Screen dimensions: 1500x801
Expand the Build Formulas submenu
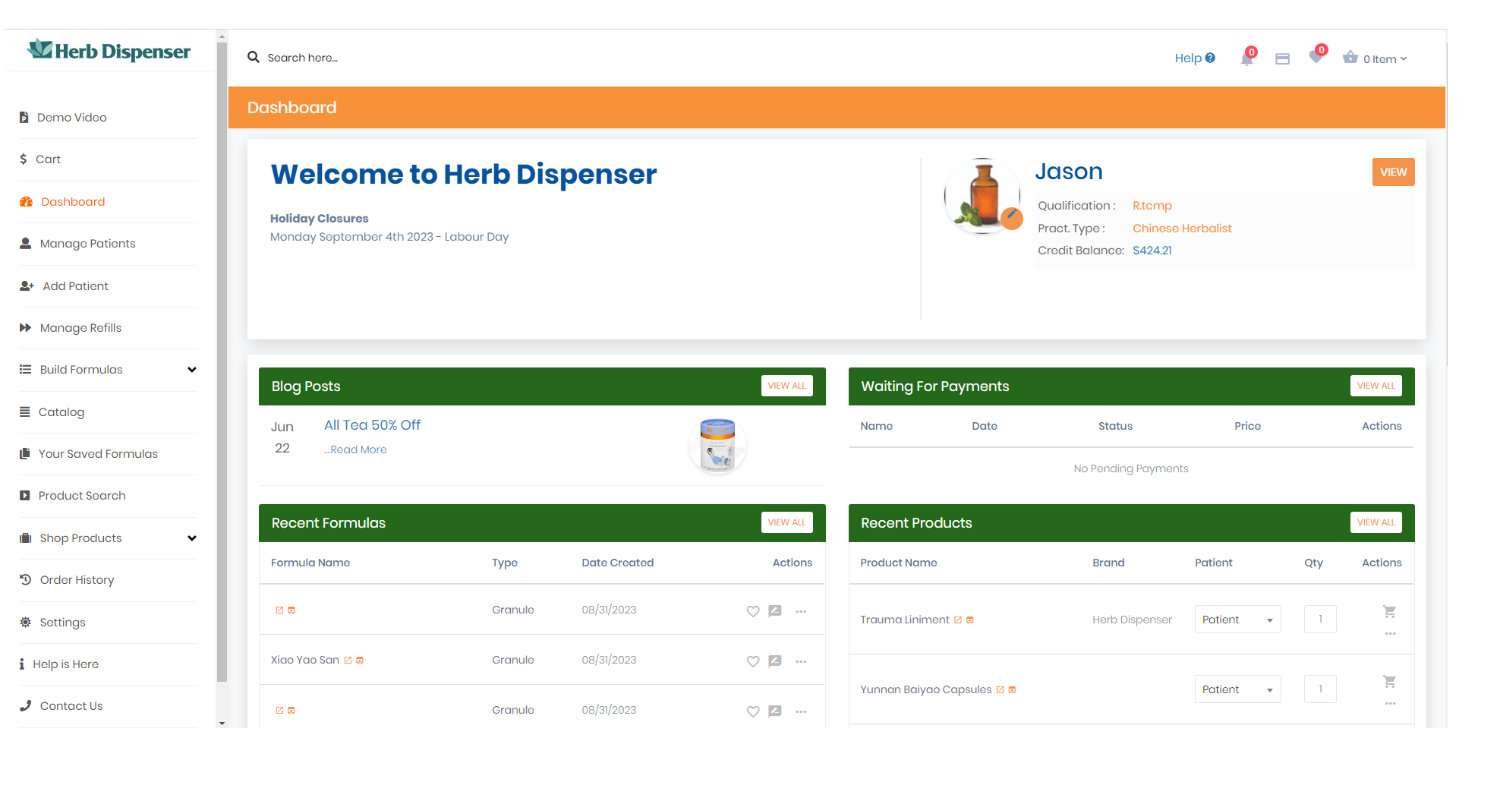(192, 369)
